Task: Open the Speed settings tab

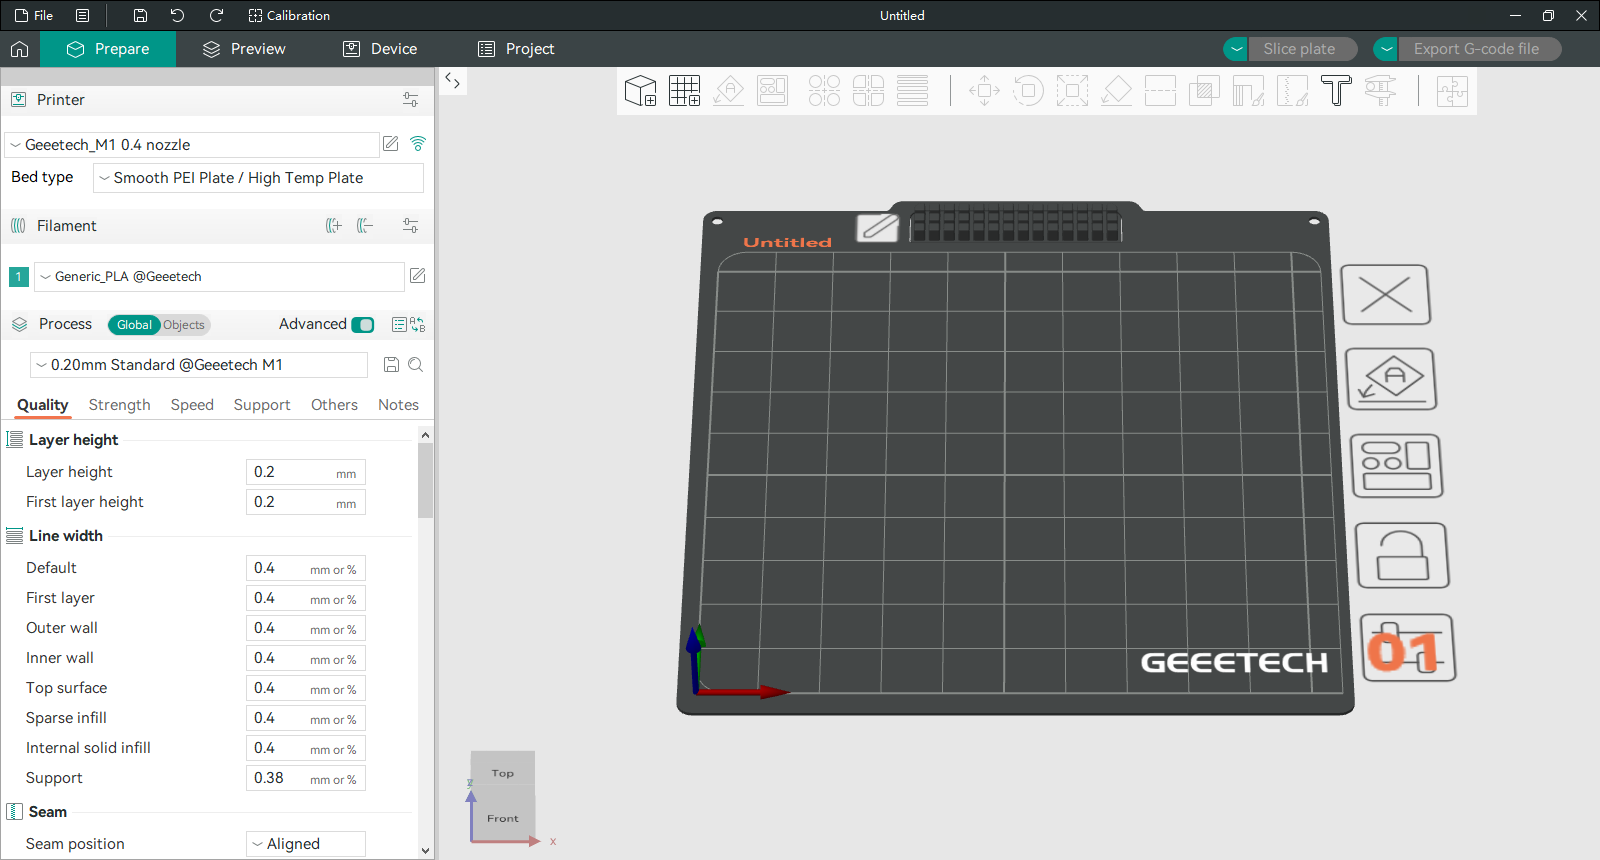Action: point(192,405)
